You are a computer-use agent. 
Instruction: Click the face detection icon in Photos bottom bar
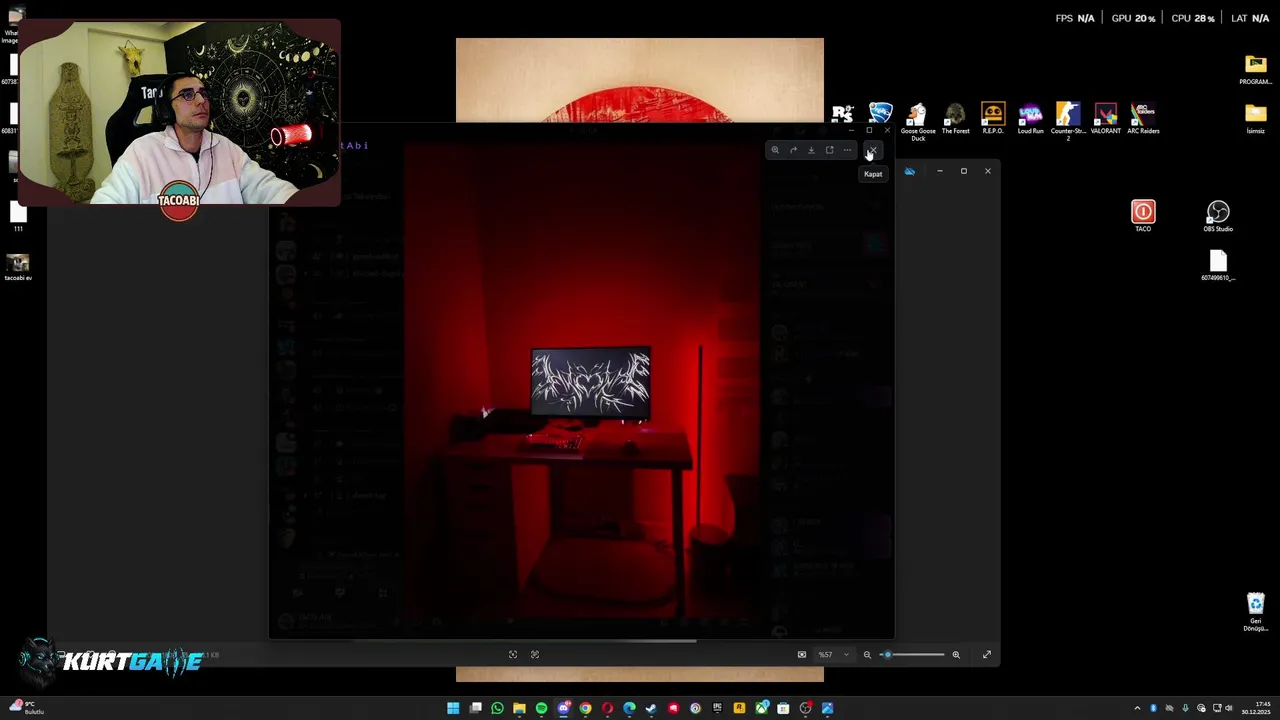513,654
